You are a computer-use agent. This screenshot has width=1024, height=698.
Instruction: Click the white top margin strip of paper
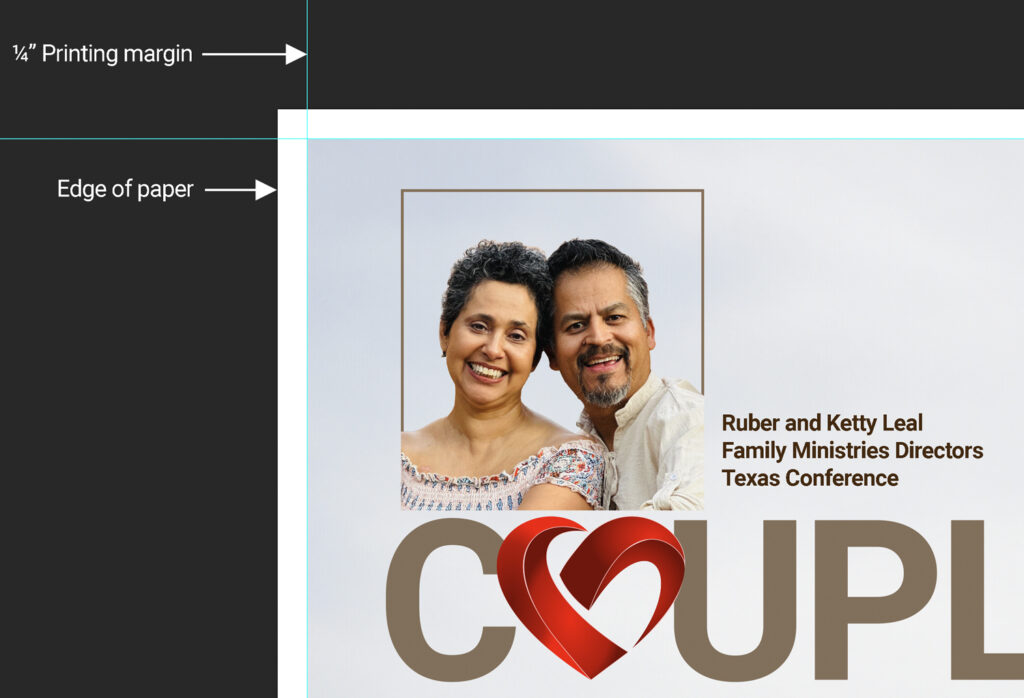point(650,123)
